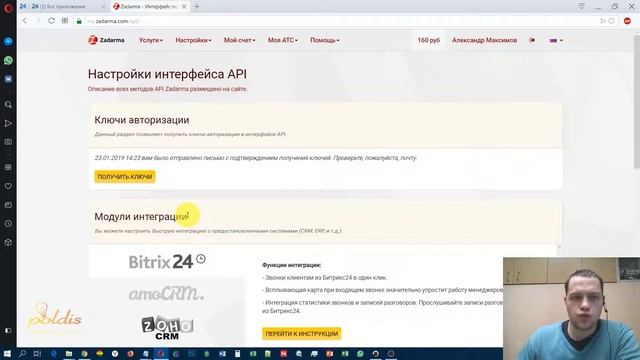
Task: Click the green padlock security icon
Action: [79, 21]
